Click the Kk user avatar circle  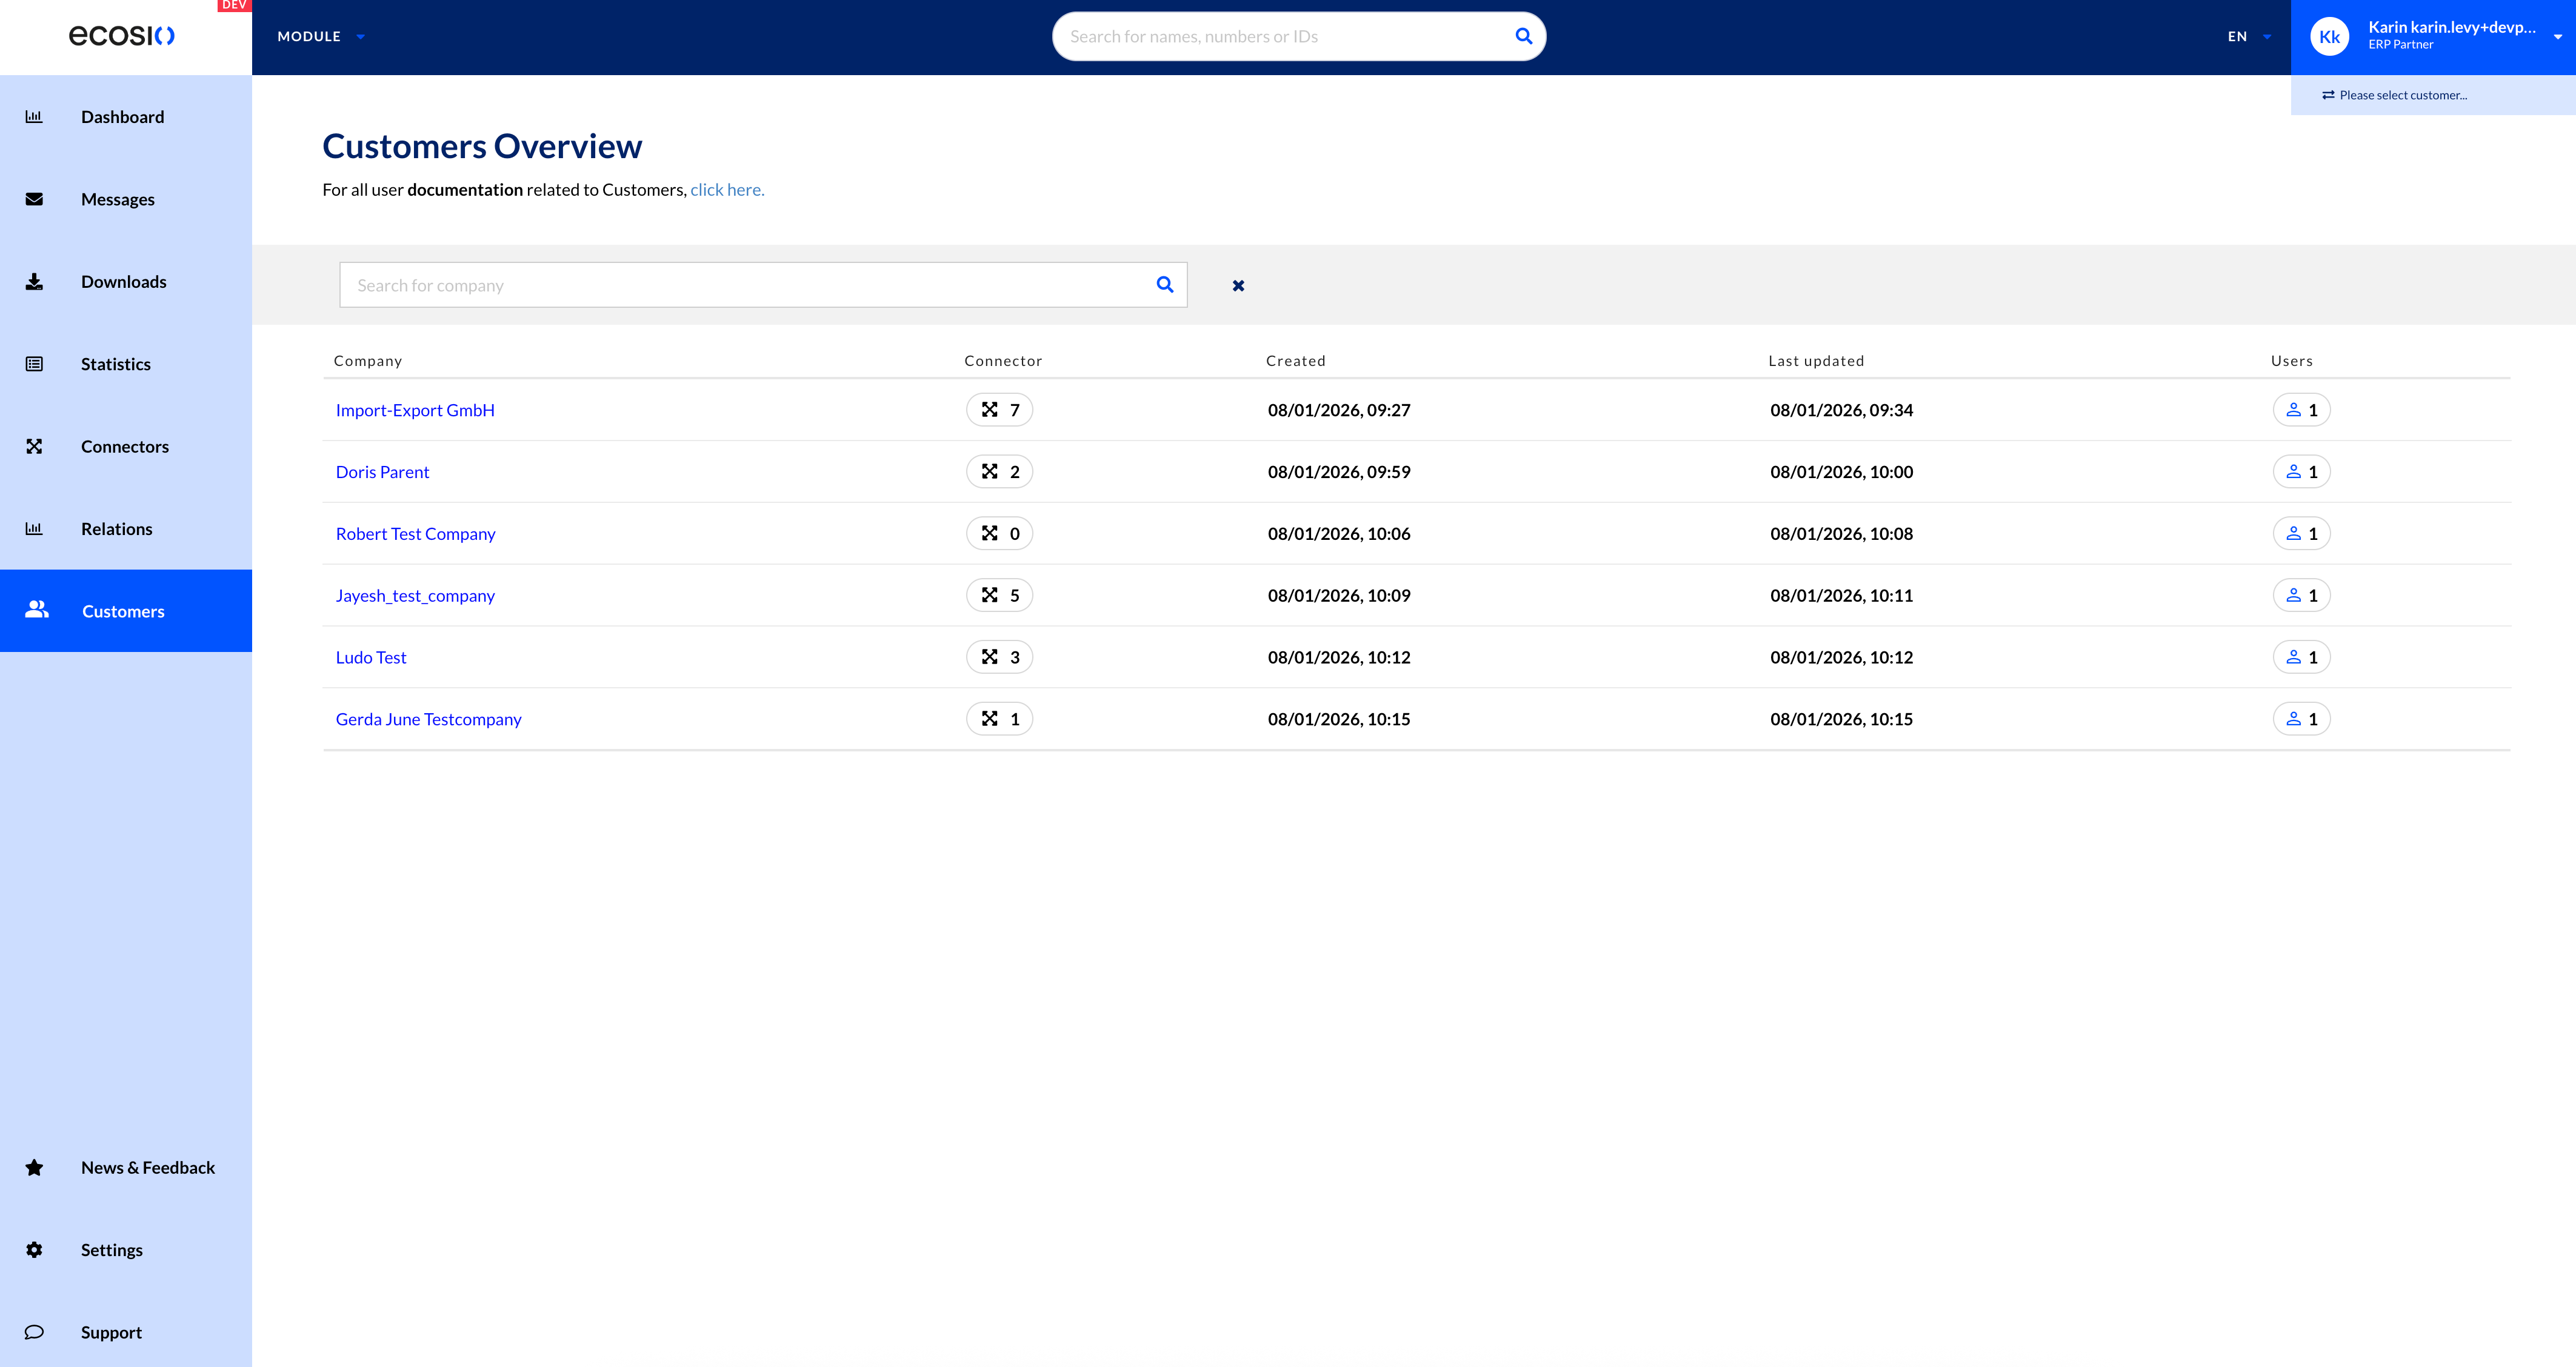[x=2329, y=37]
